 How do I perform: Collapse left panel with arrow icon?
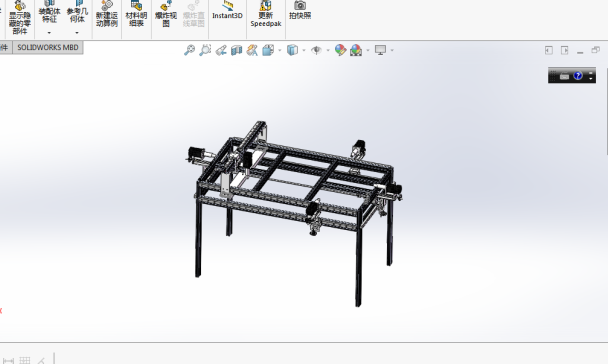coord(549,50)
